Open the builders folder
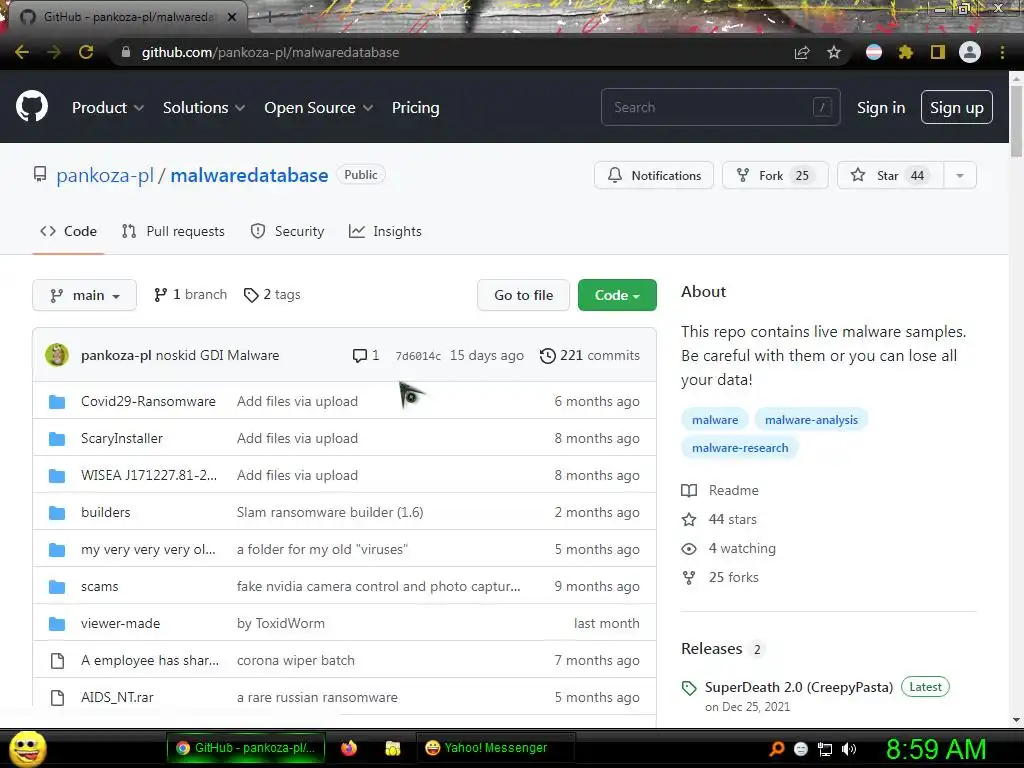Viewport: 1024px width, 768px height. click(105, 513)
